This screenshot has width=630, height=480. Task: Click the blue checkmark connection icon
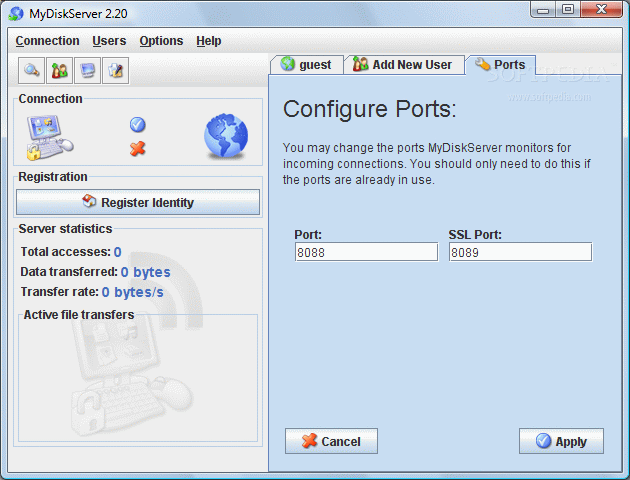click(137, 125)
